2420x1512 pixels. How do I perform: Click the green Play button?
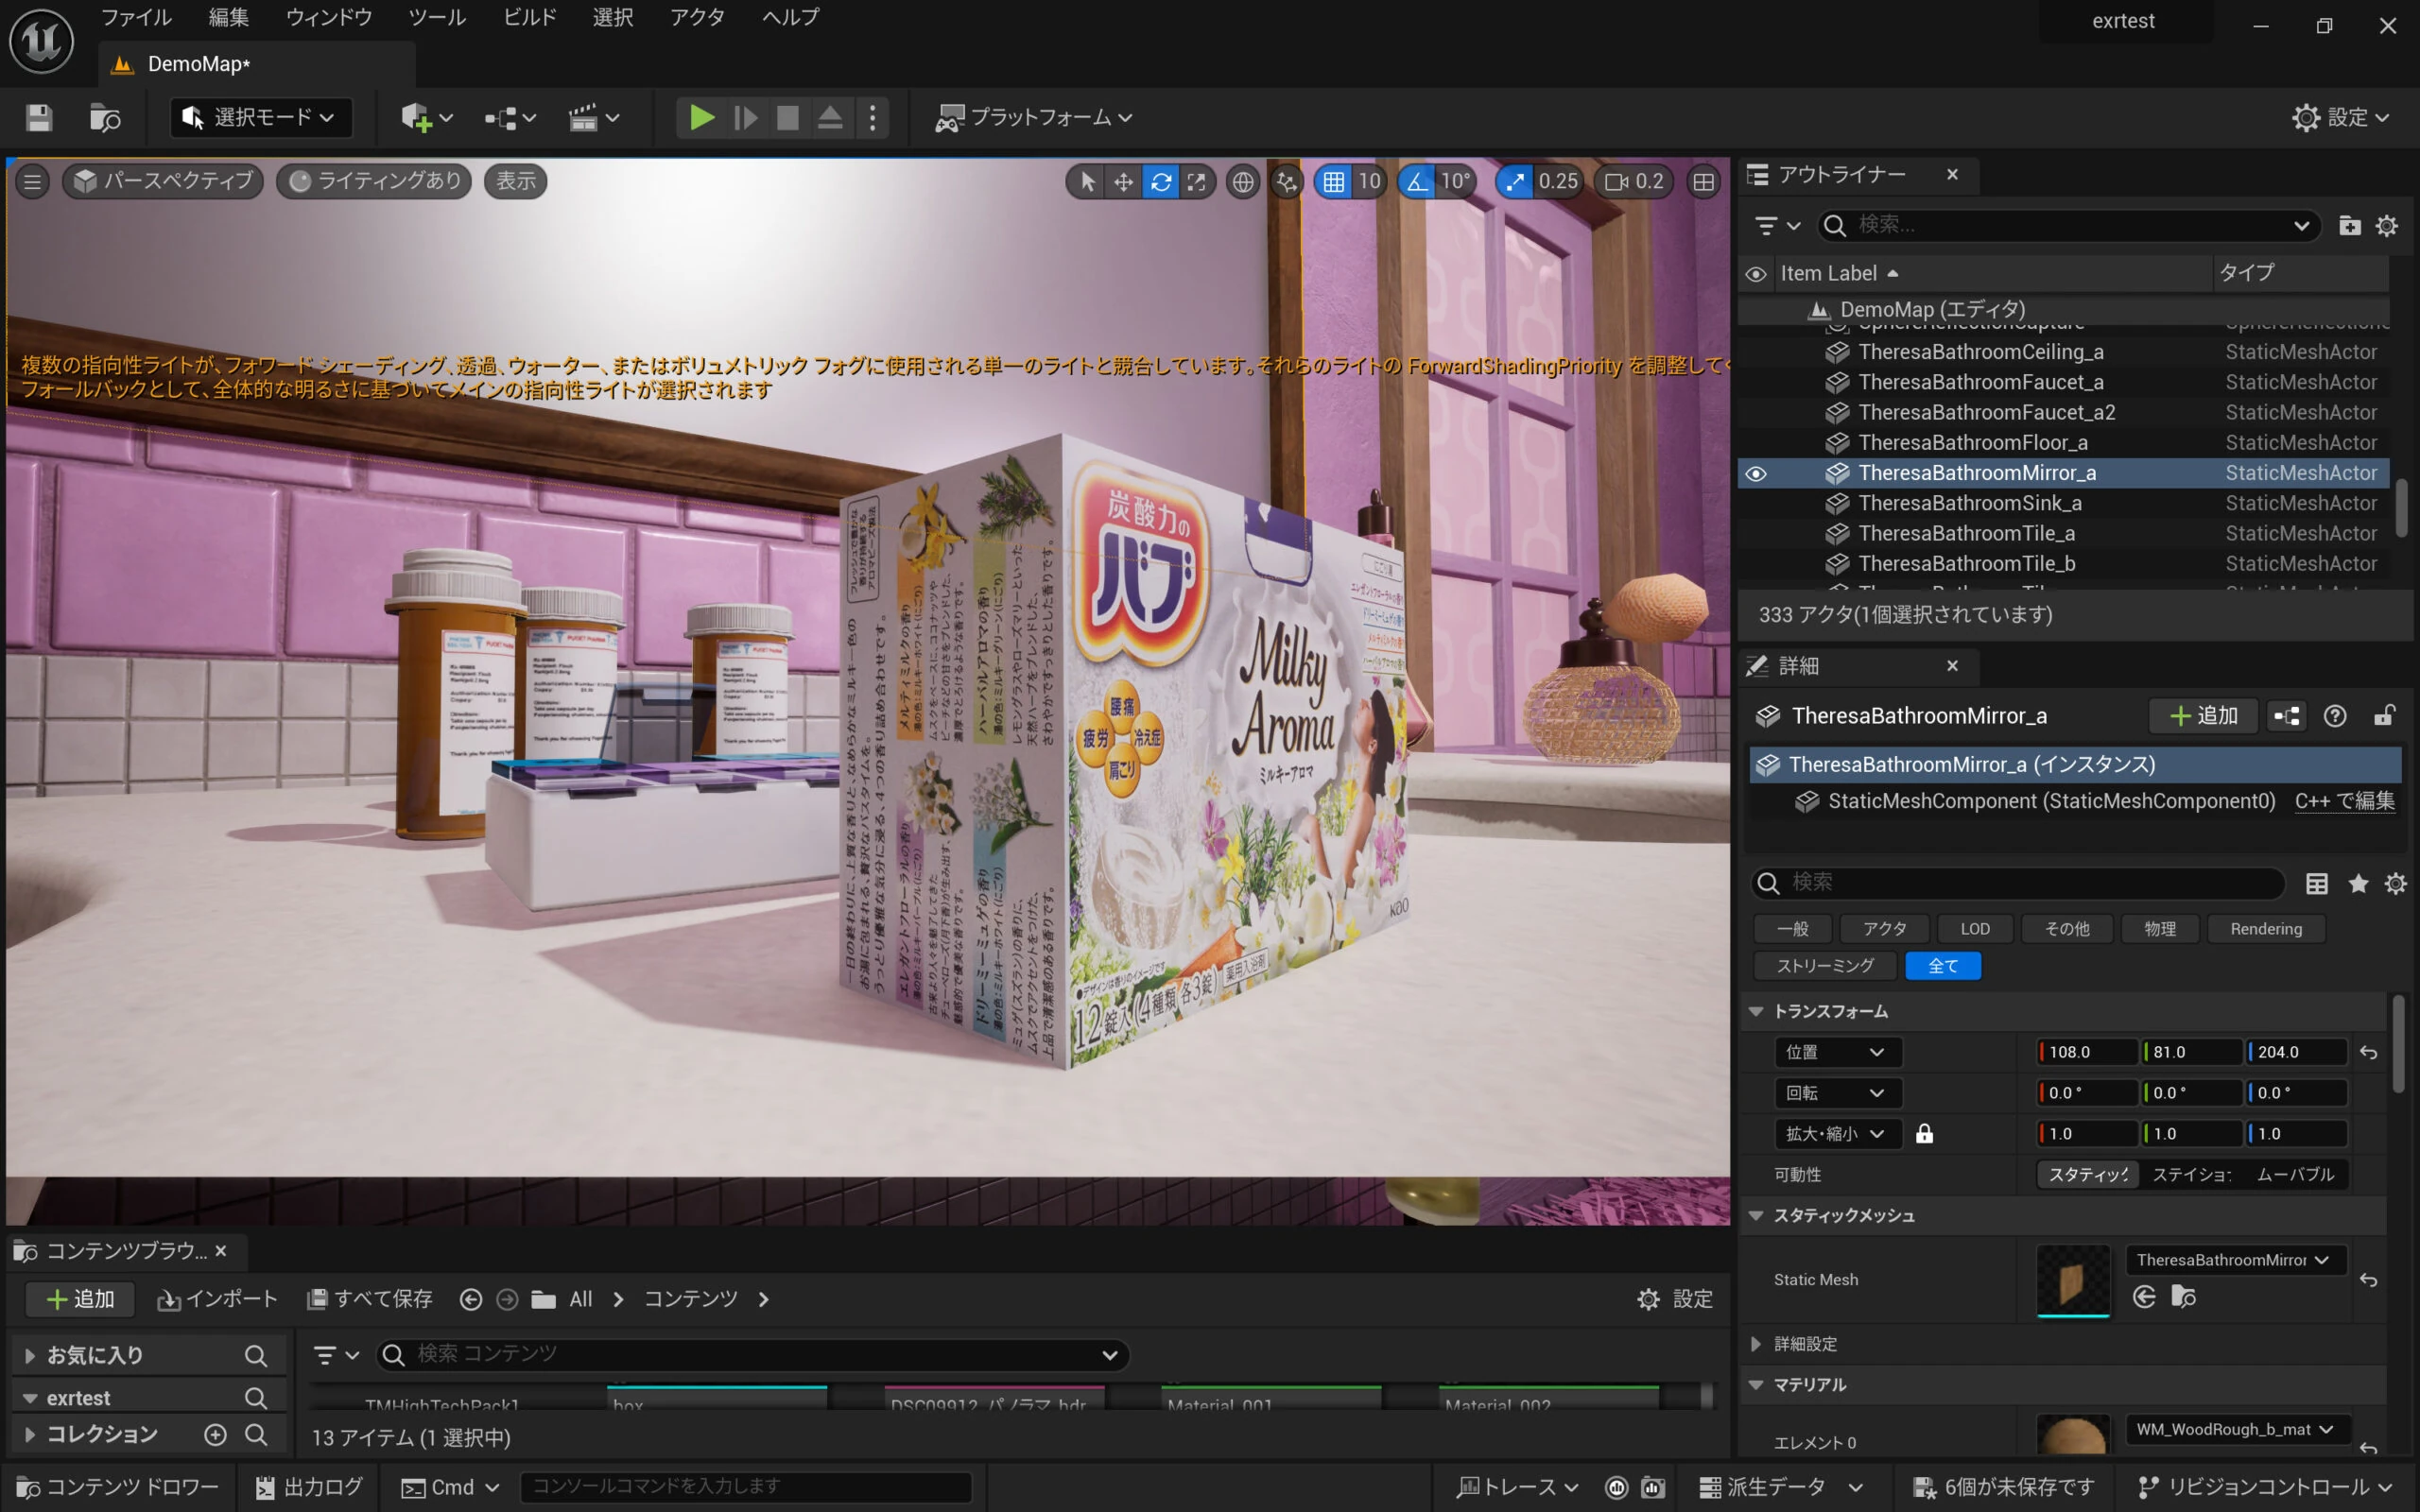click(701, 118)
